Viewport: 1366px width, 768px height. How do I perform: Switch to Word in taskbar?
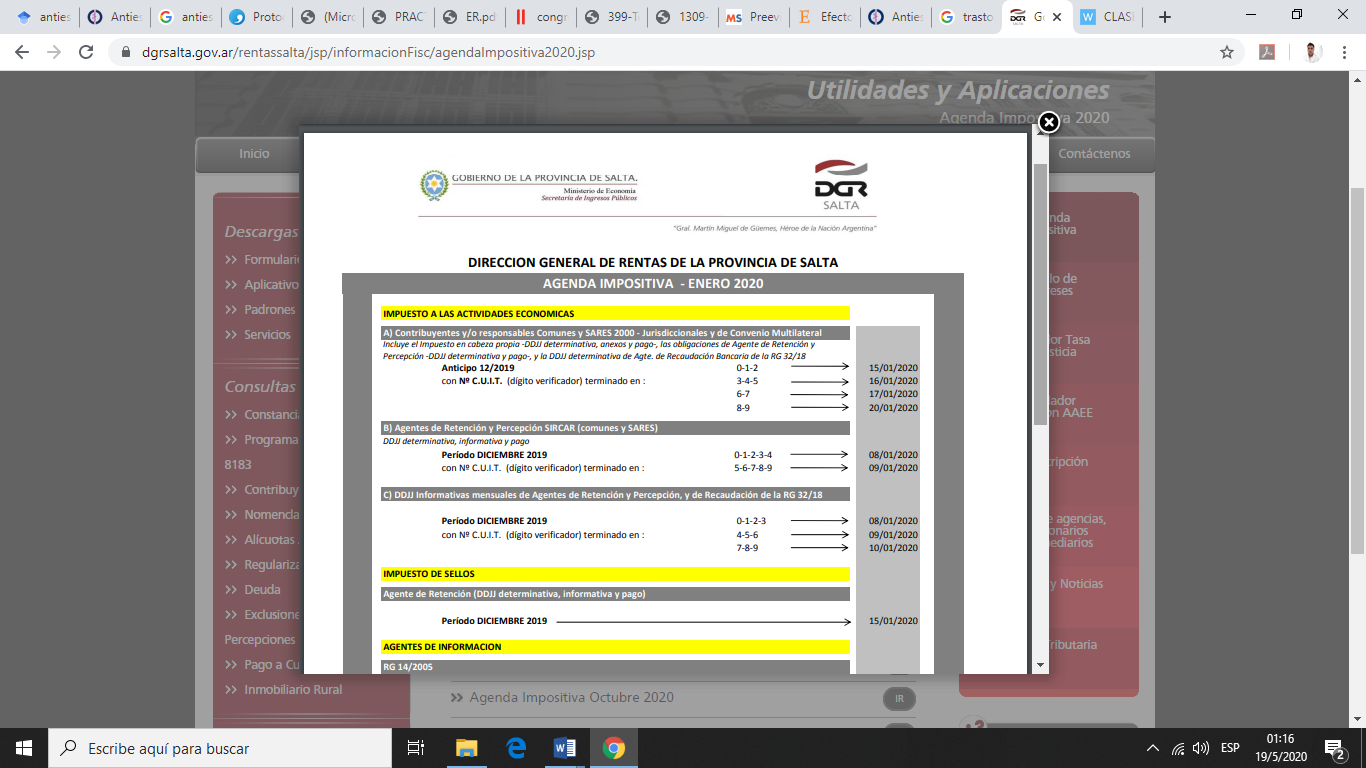565,748
